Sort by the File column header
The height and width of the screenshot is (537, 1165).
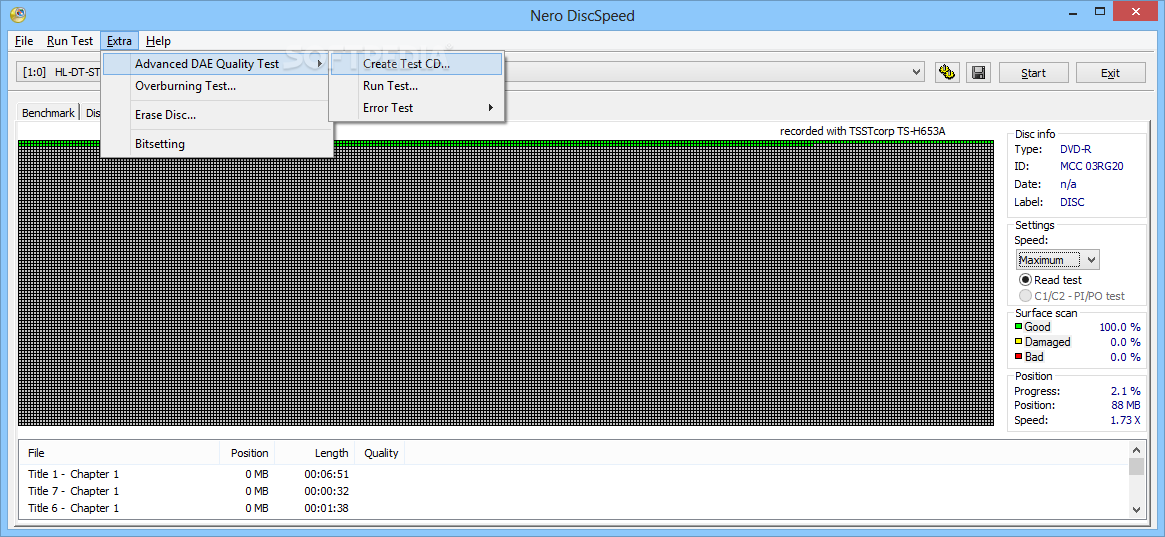(120, 453)
